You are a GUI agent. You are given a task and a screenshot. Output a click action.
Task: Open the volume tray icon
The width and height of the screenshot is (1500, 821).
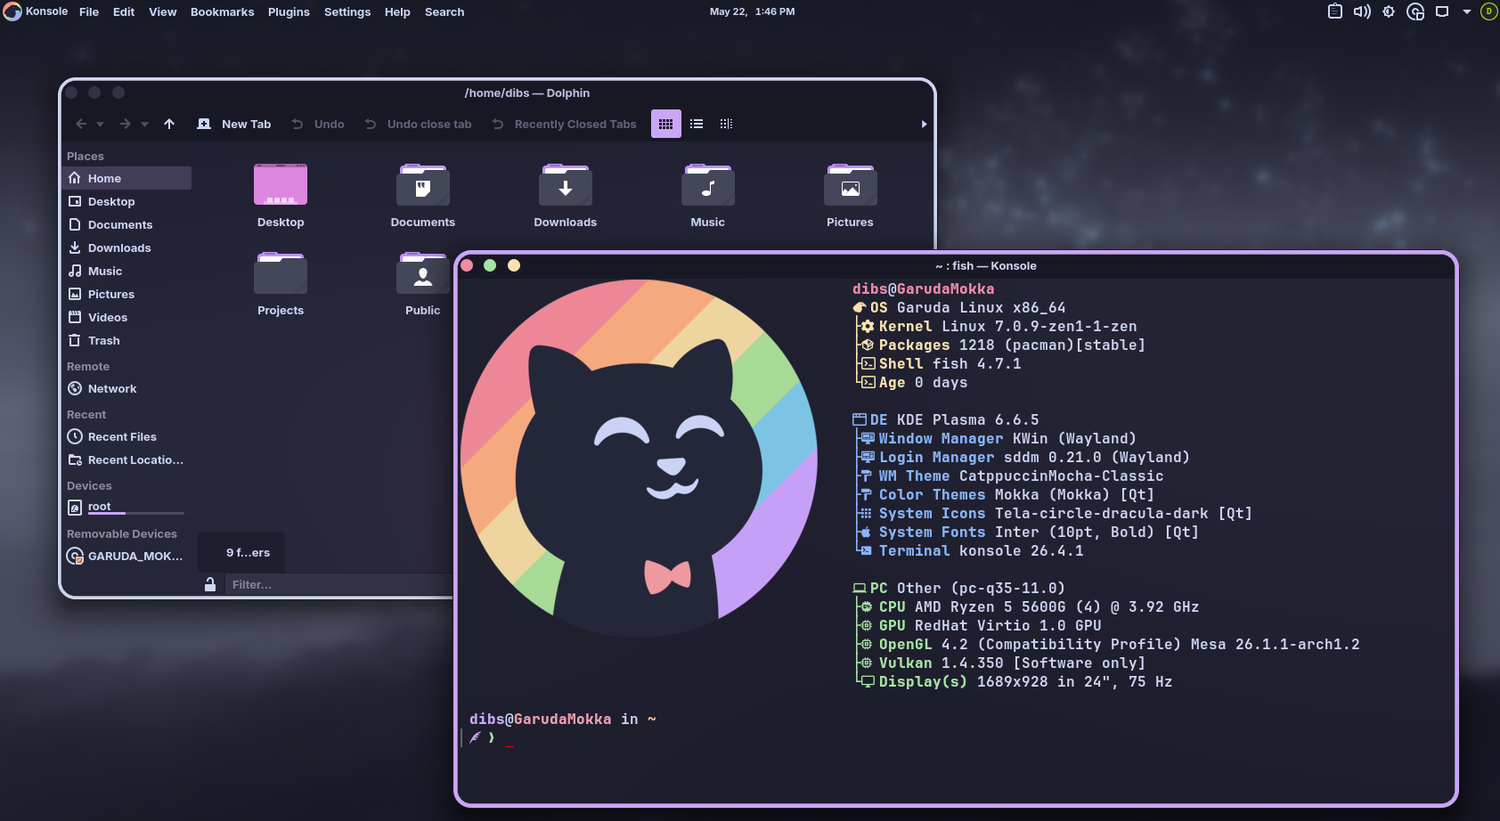pos(1362,12)
